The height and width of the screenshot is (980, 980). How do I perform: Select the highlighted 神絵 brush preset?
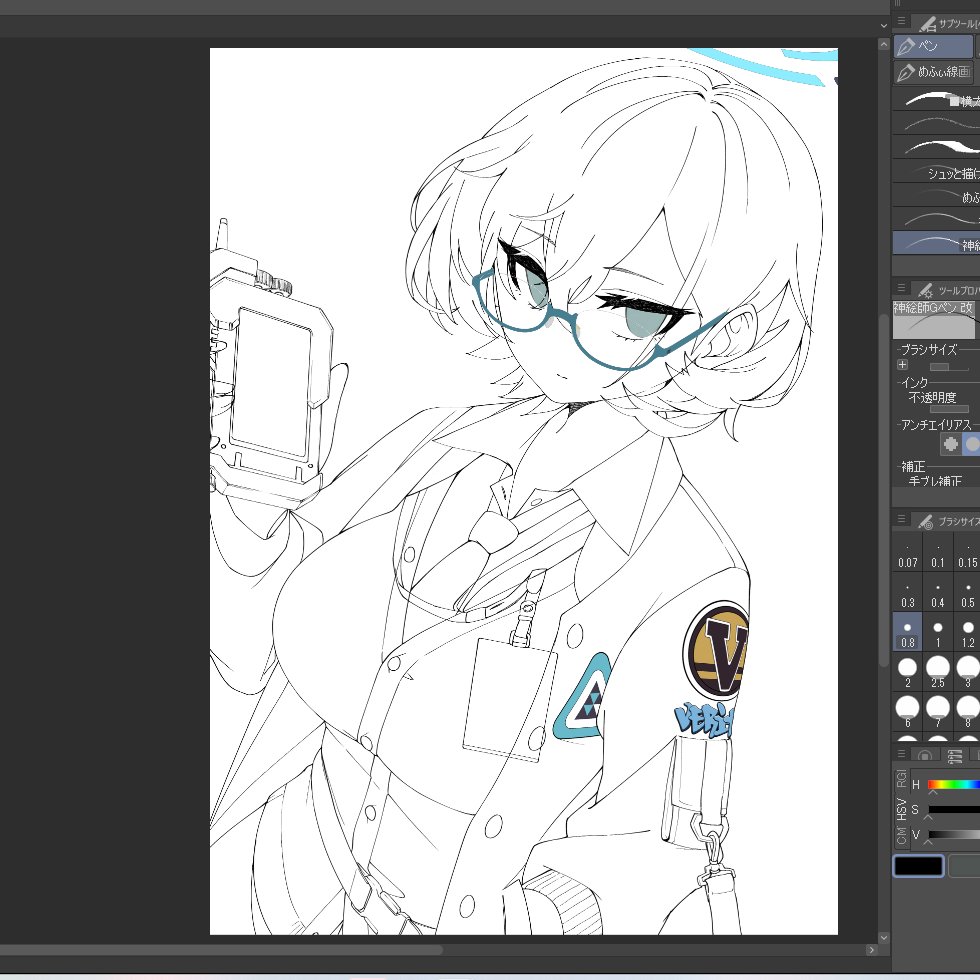click(x=936, y=243)
